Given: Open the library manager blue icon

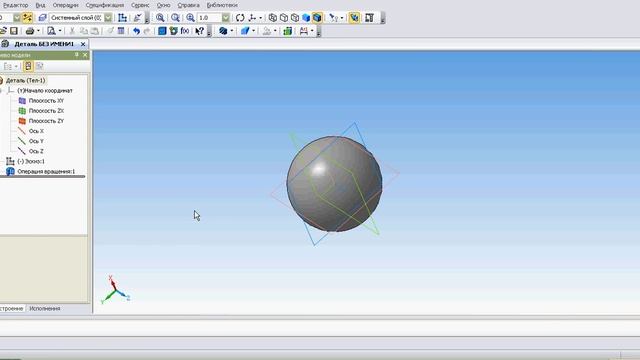Looking at the screenshot, I should pyautogui.click(x=162, y=31).
